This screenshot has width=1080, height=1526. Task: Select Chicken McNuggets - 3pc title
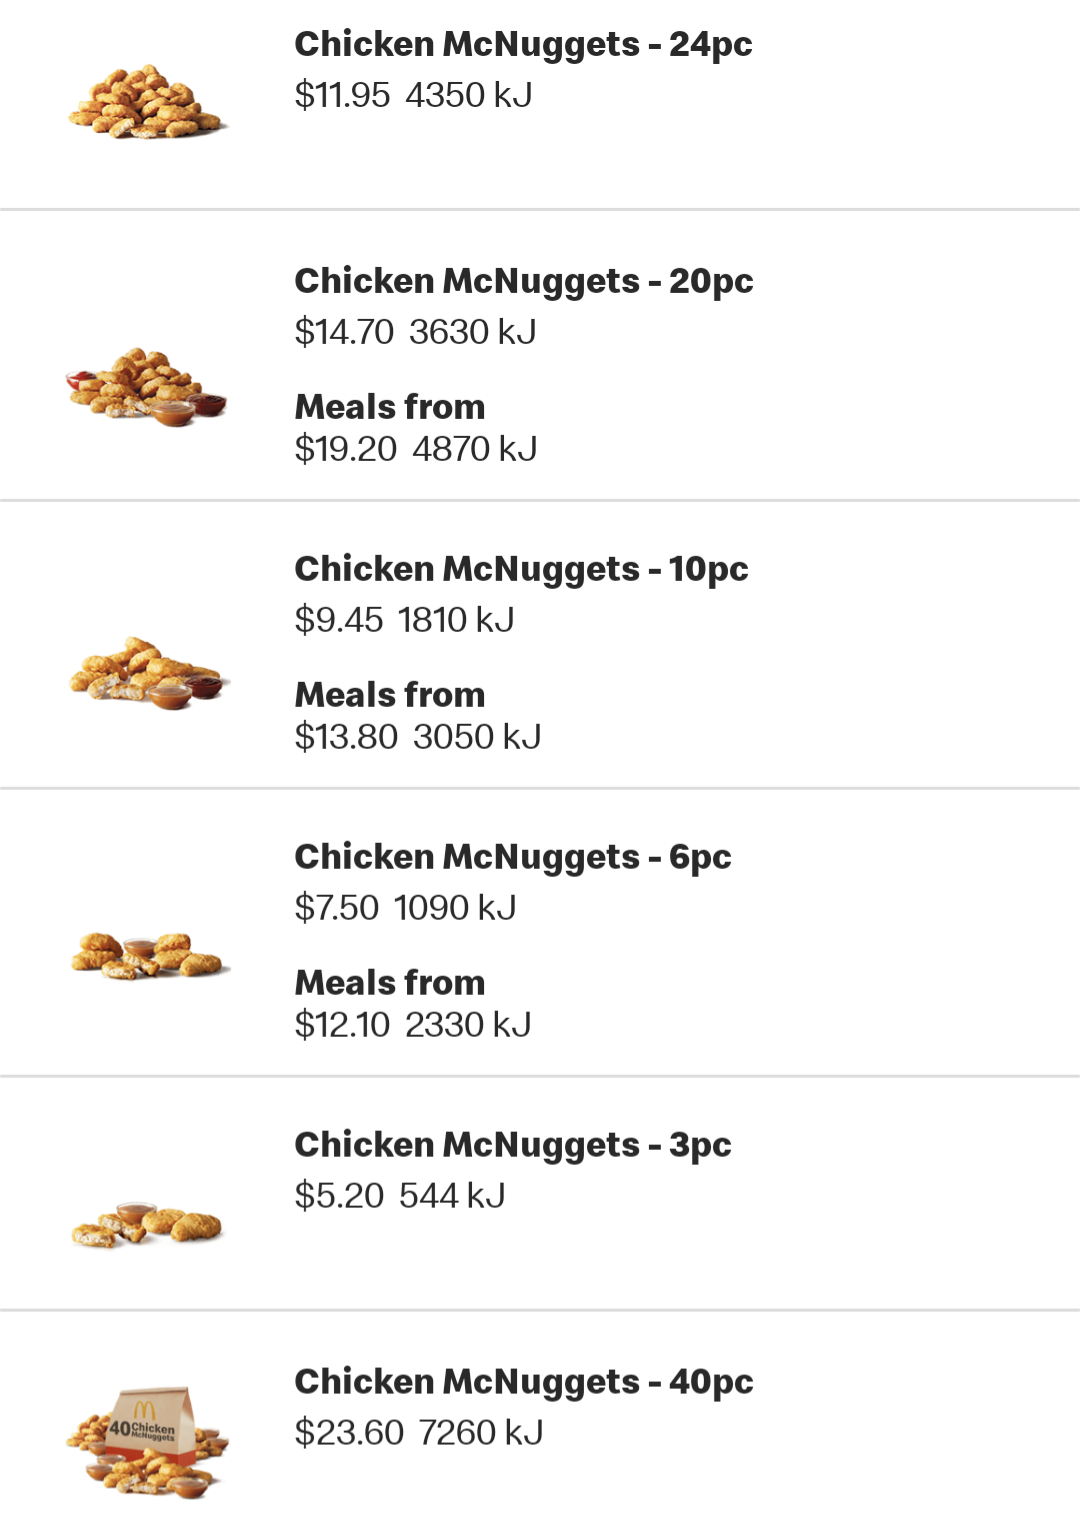click(x=513, y=1145)
